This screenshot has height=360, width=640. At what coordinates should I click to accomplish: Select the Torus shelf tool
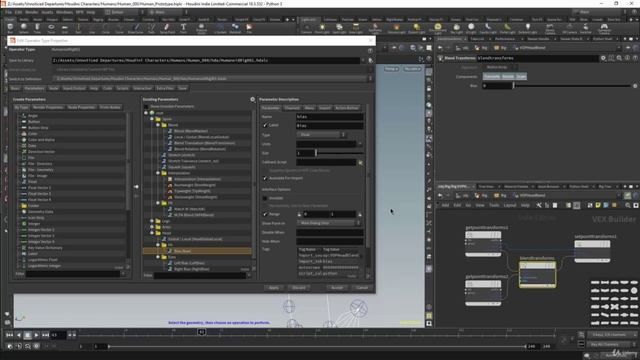pos(51,28)
